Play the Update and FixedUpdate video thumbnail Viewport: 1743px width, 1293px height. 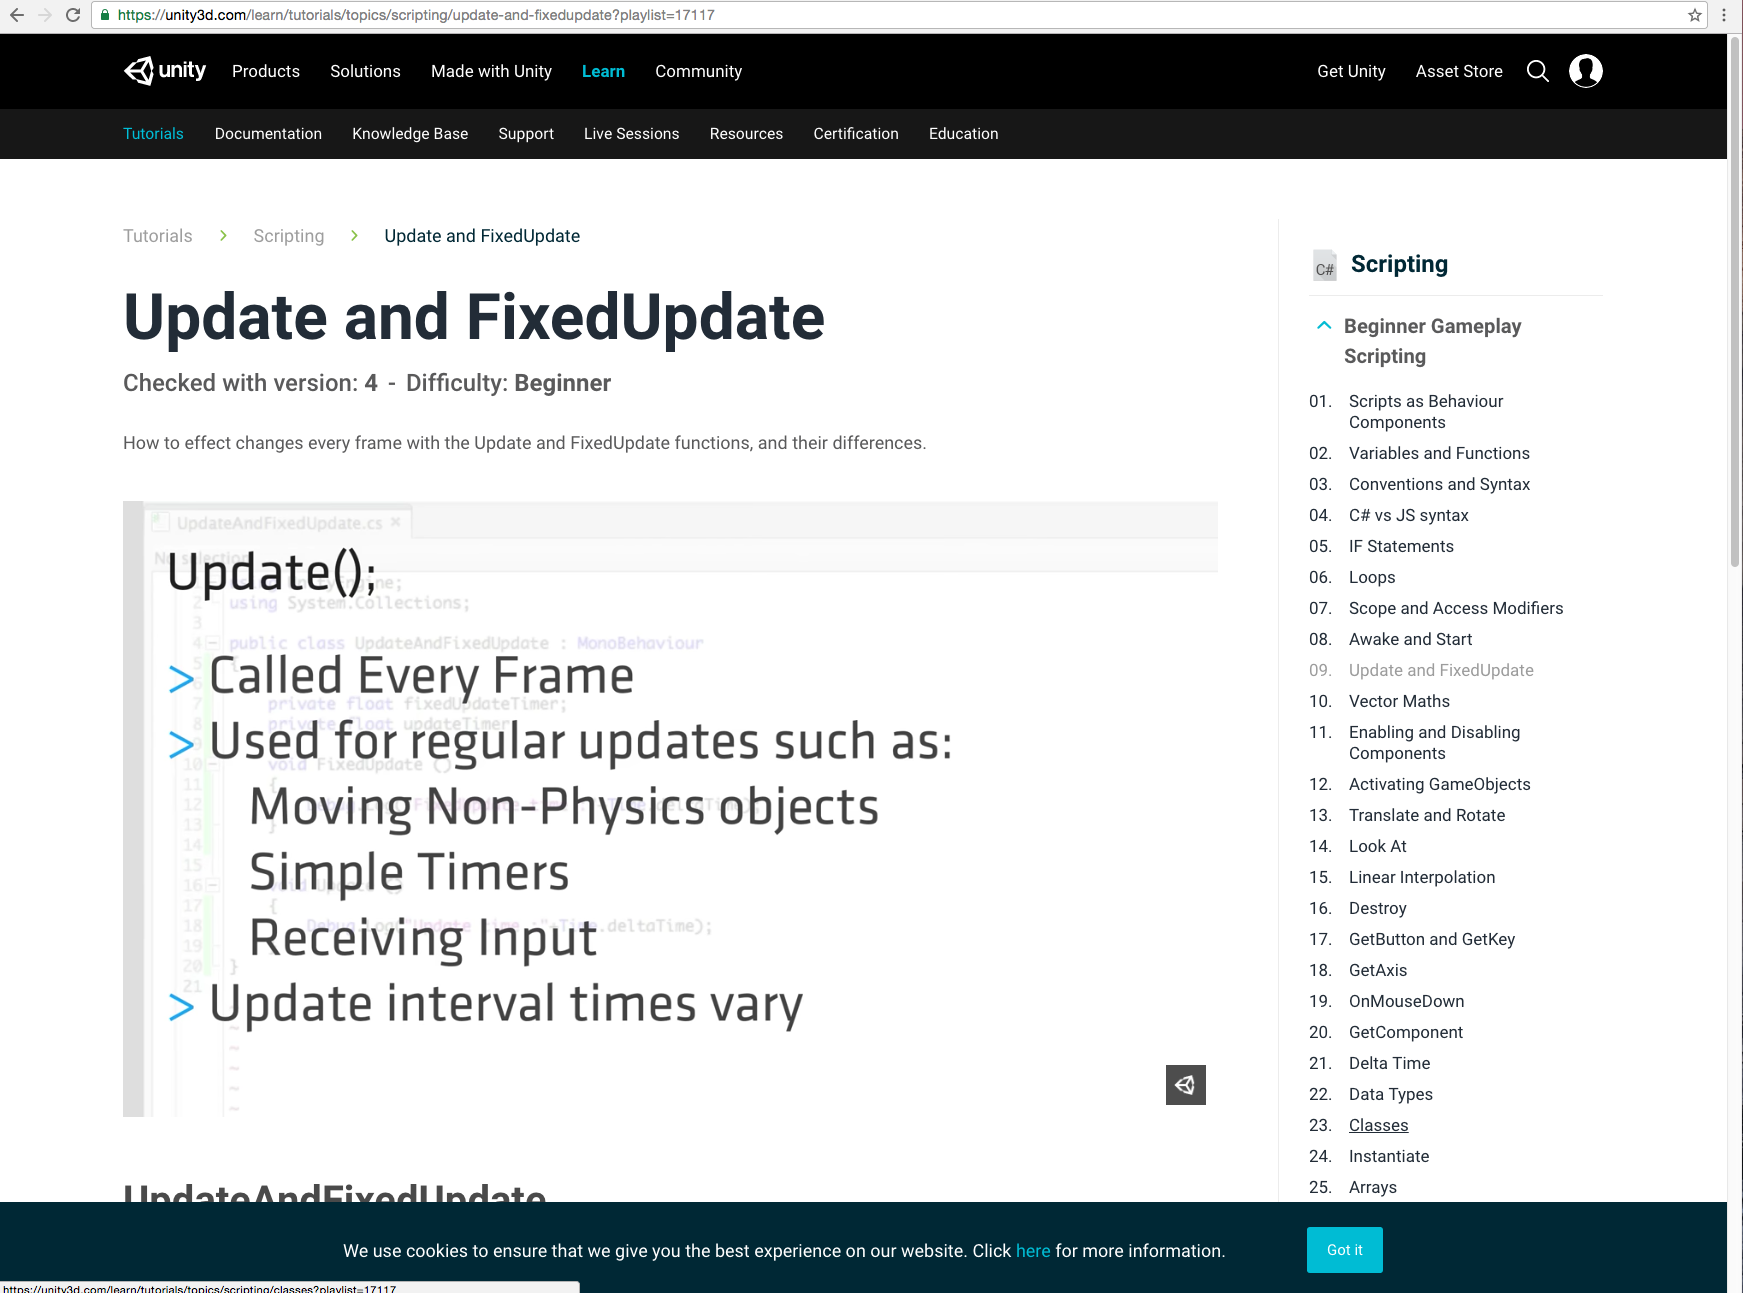coord(670,809)
